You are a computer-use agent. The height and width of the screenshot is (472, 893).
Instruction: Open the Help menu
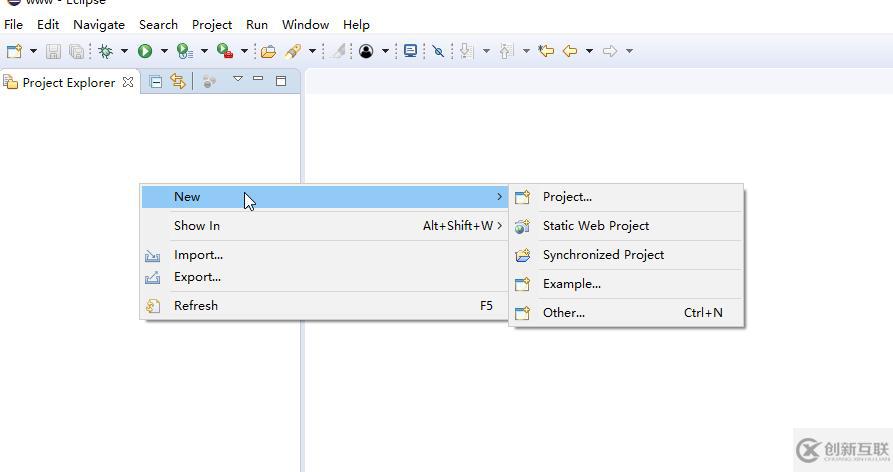pos(356,25)
